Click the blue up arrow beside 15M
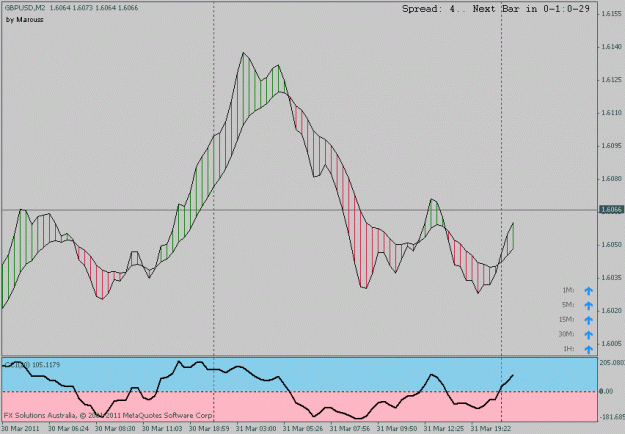 [x=588, y=320]
